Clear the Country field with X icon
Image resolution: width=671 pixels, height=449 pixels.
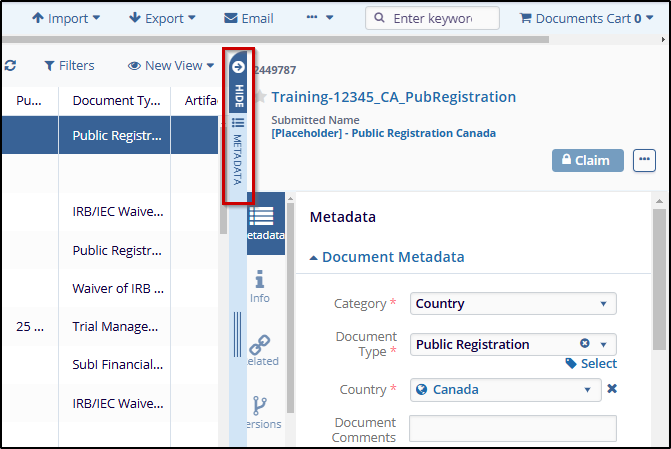click(612, 389)
